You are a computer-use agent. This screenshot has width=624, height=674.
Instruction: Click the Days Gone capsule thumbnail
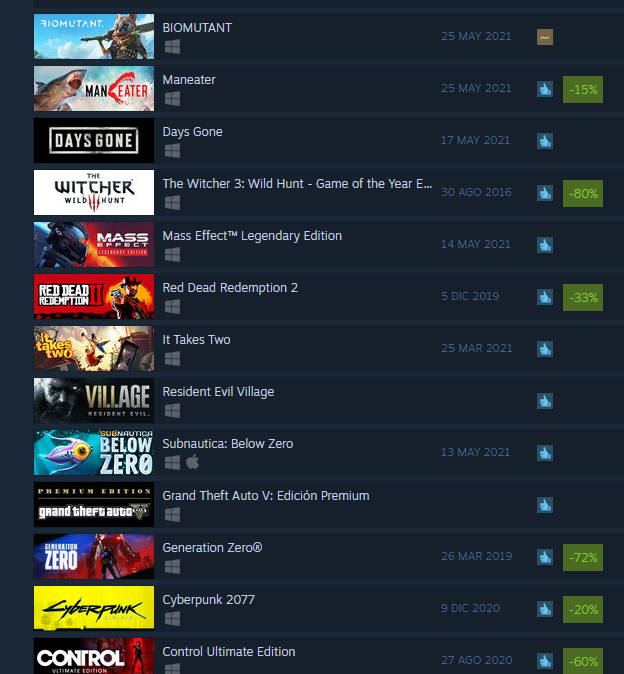pos(94,141)
